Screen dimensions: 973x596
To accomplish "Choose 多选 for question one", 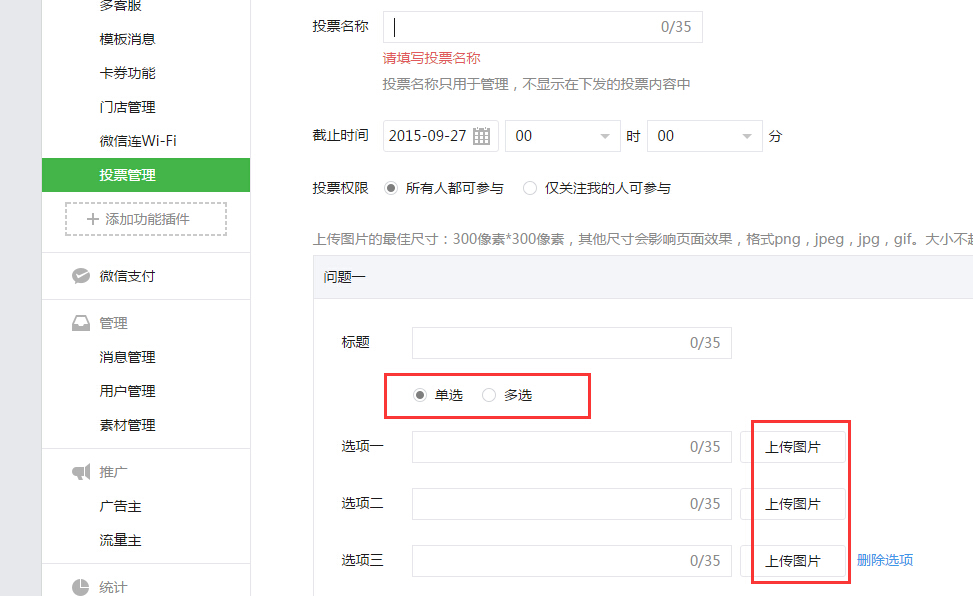I will pyautogui.click(x=489, y=395).
